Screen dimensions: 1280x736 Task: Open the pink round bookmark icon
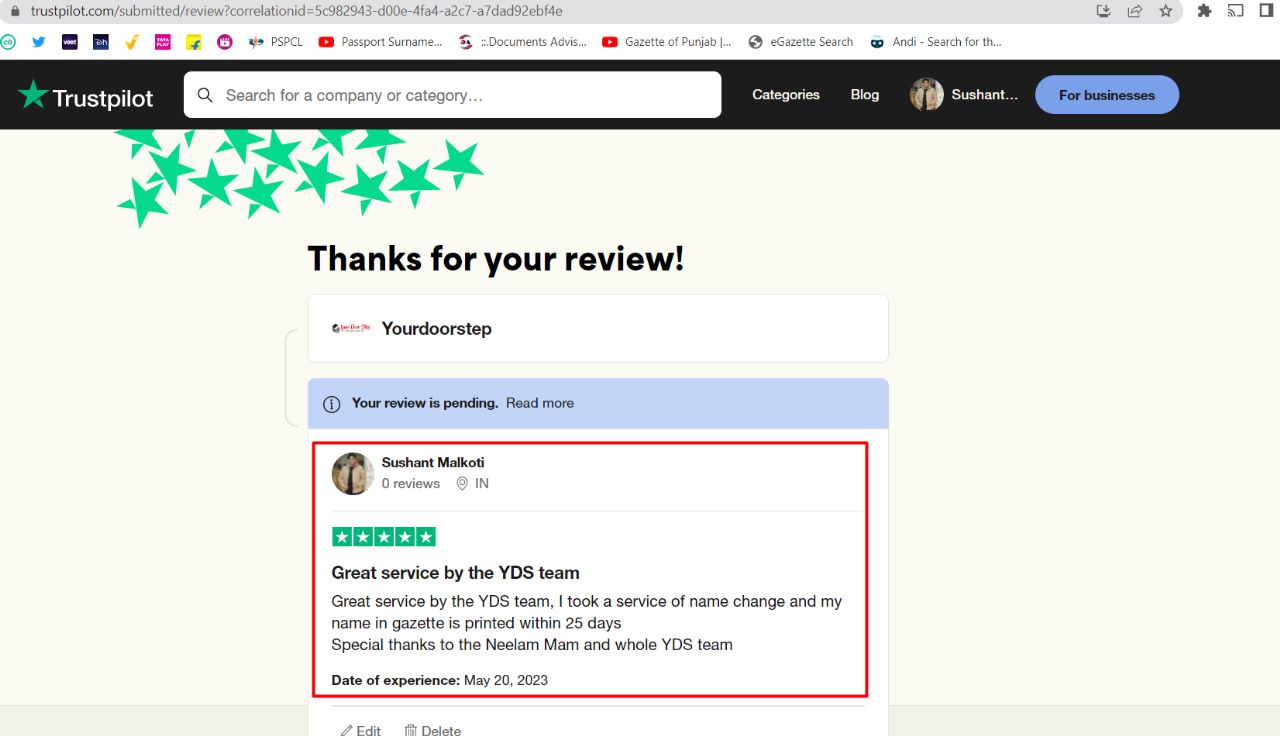click(225, 42)
